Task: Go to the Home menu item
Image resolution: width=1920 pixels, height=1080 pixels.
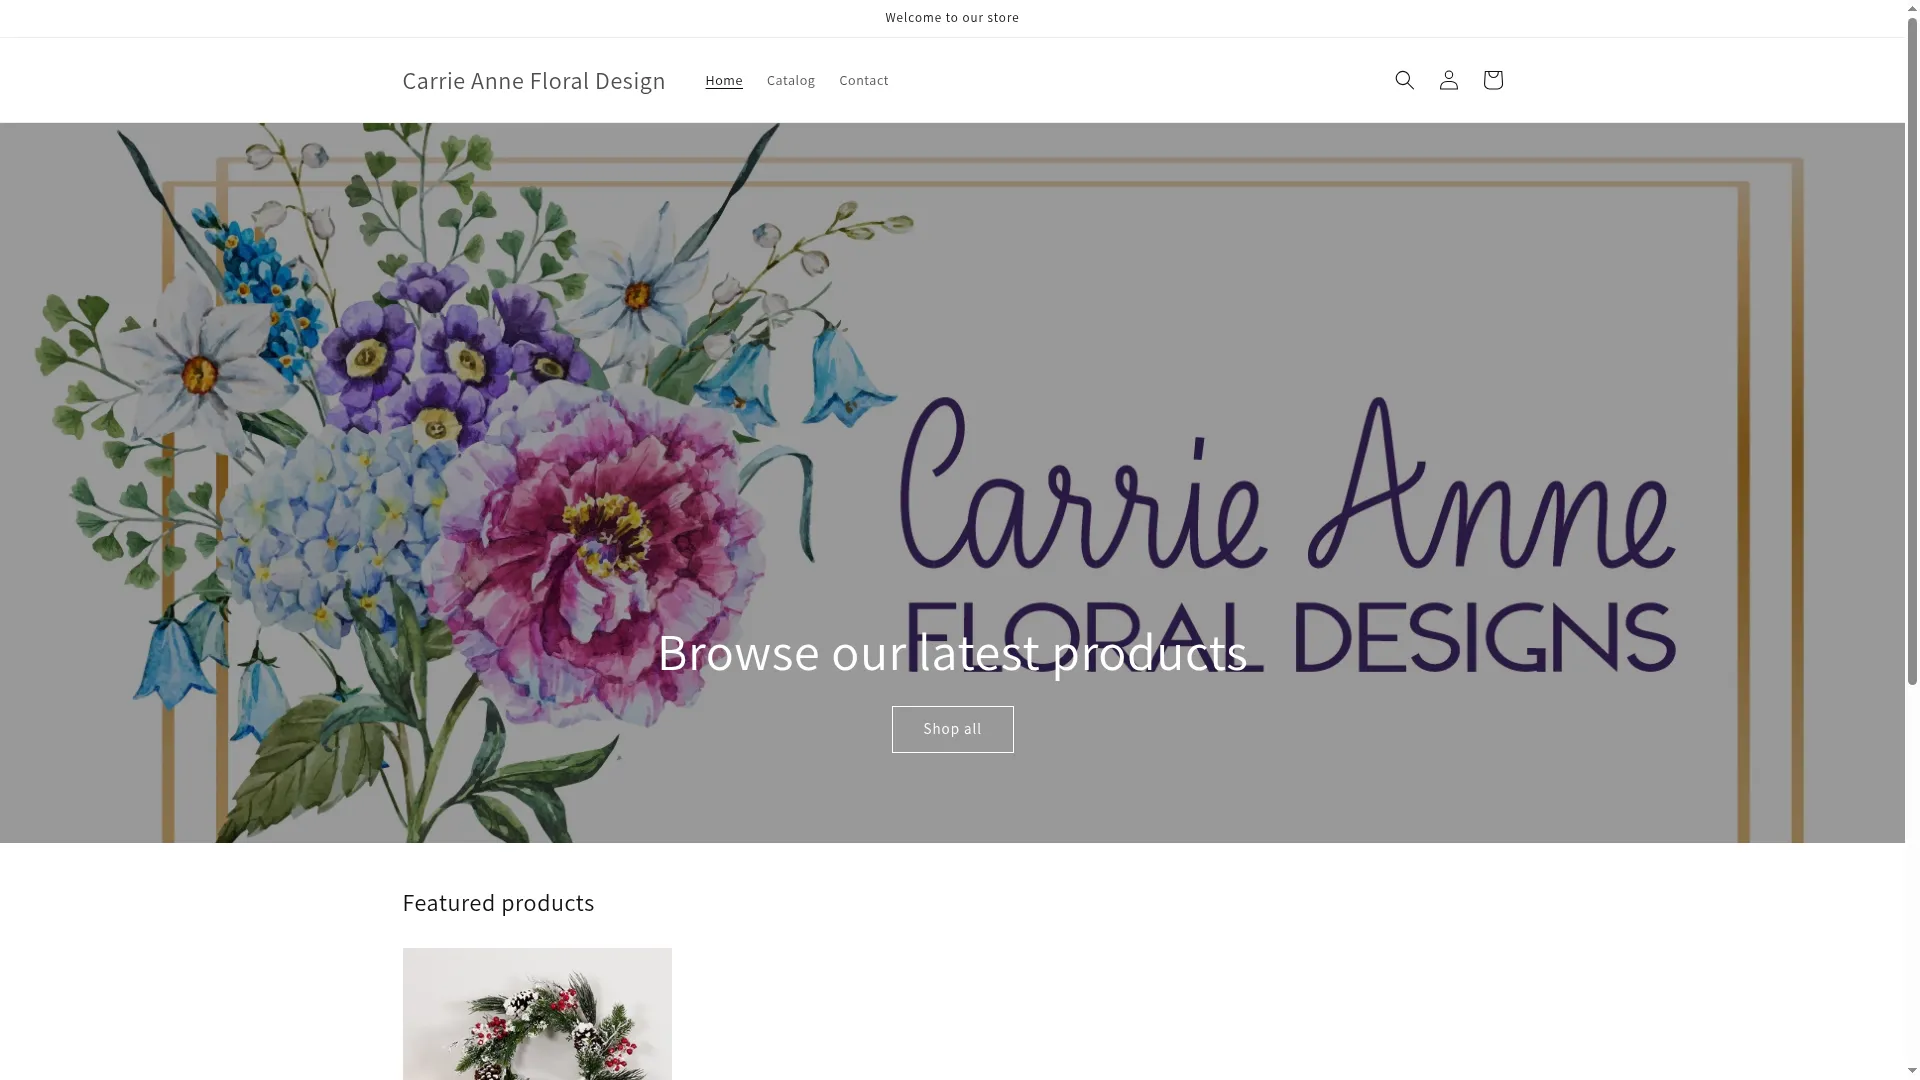Action: (723, 80)
